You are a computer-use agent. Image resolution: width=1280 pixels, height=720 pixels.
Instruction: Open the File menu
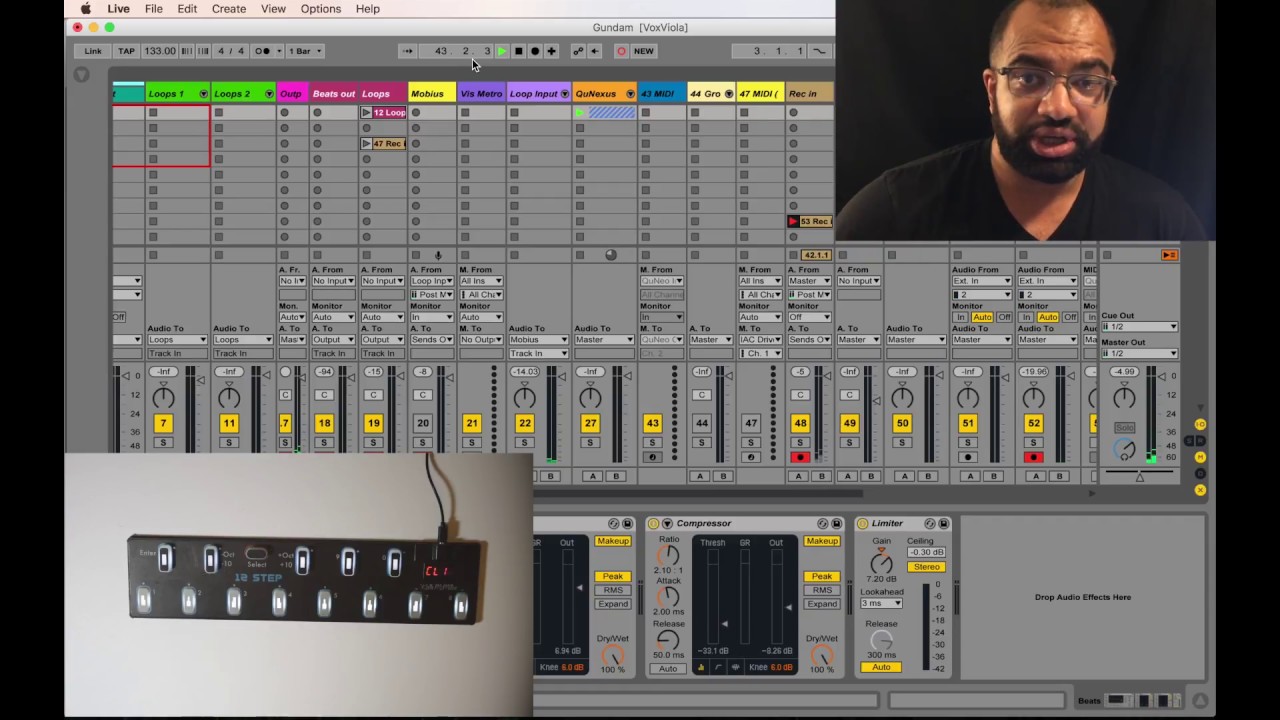coord(153,9)
